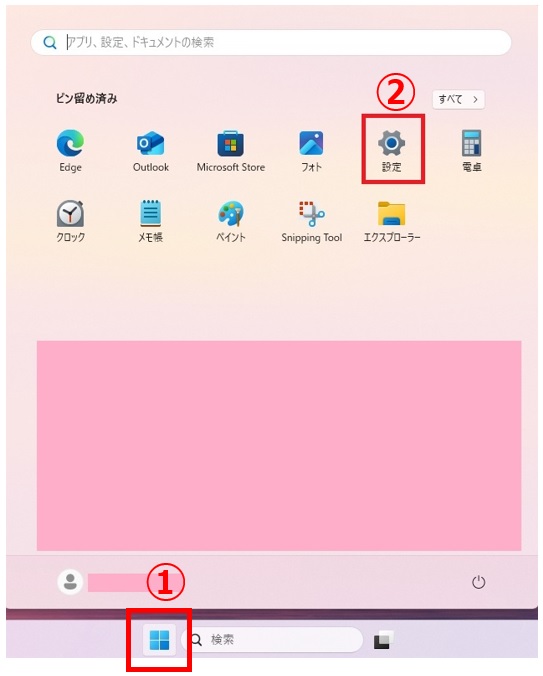Viewport: 543px width, 676px height.
Task: Launch the 電卓 calculator app
Action: 471,150
